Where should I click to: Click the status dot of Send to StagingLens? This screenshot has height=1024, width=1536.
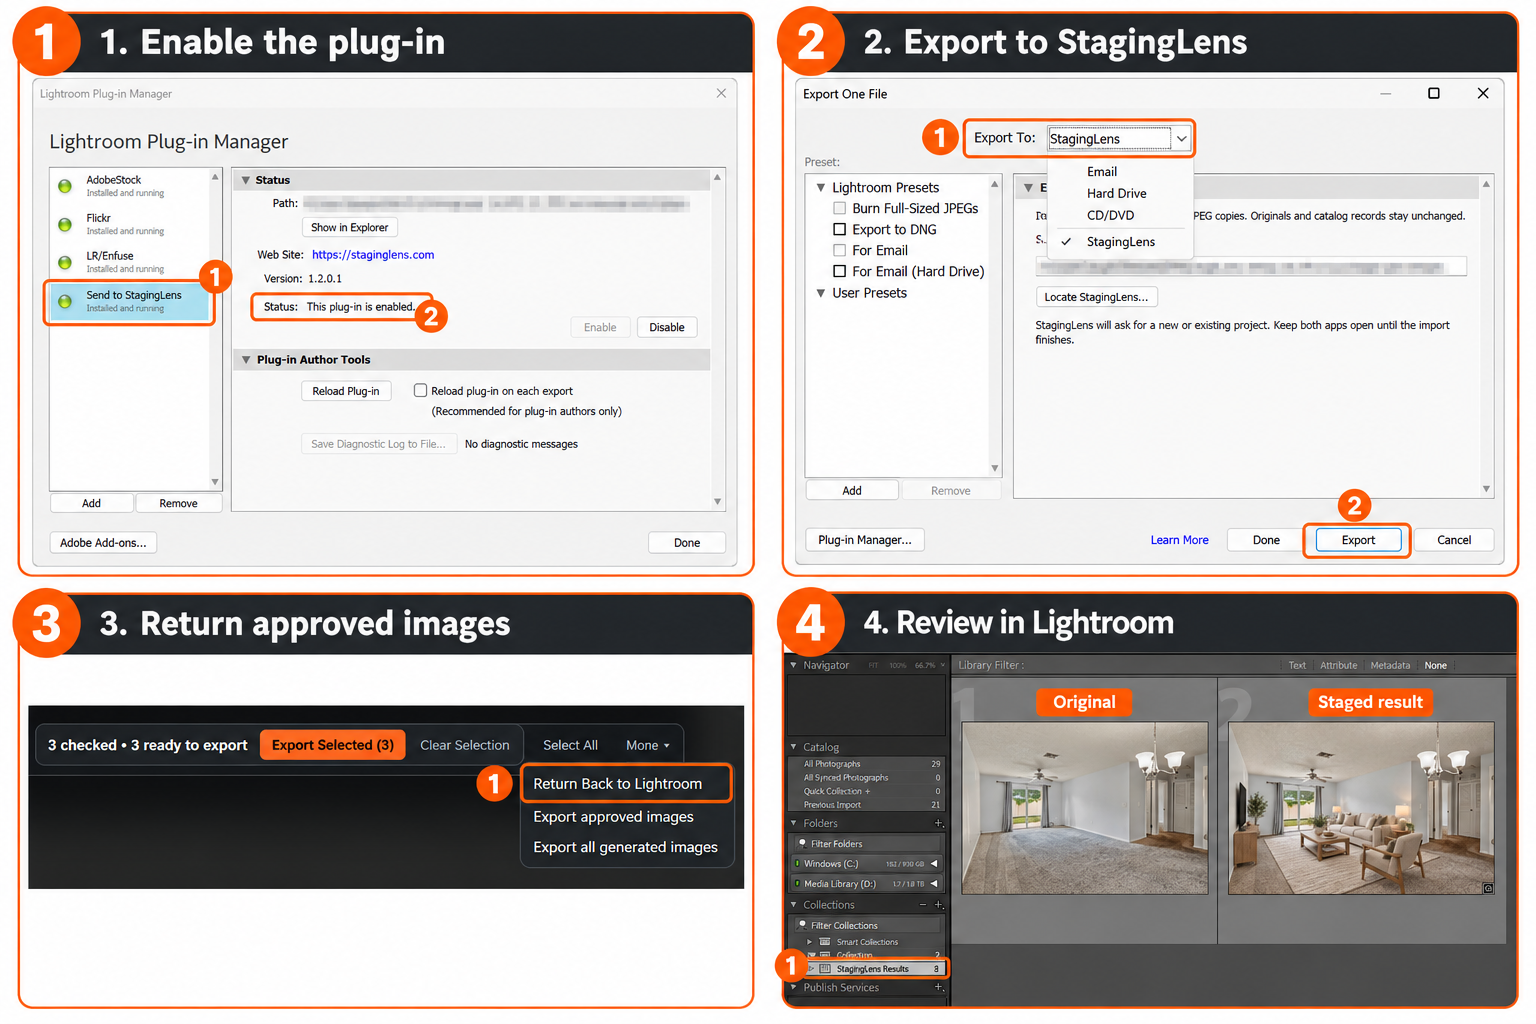click(x=65, y=301)
